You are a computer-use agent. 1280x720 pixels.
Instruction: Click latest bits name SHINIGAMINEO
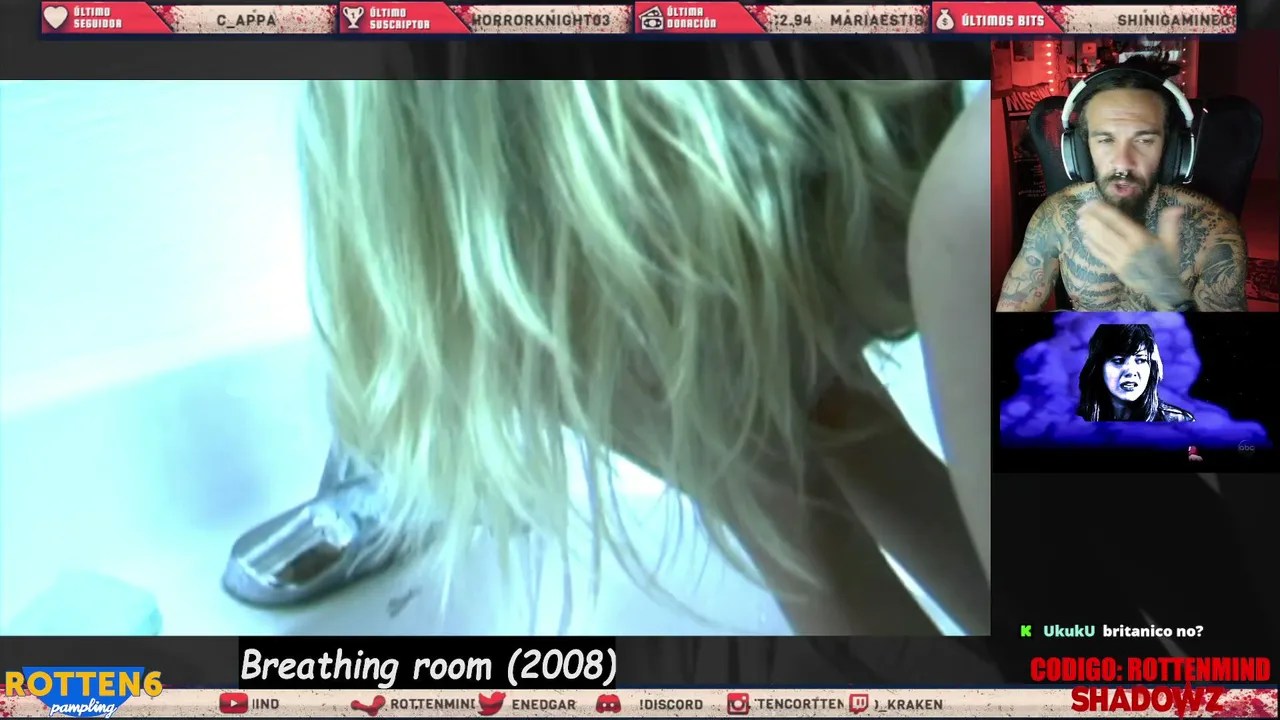[1176, 20]
